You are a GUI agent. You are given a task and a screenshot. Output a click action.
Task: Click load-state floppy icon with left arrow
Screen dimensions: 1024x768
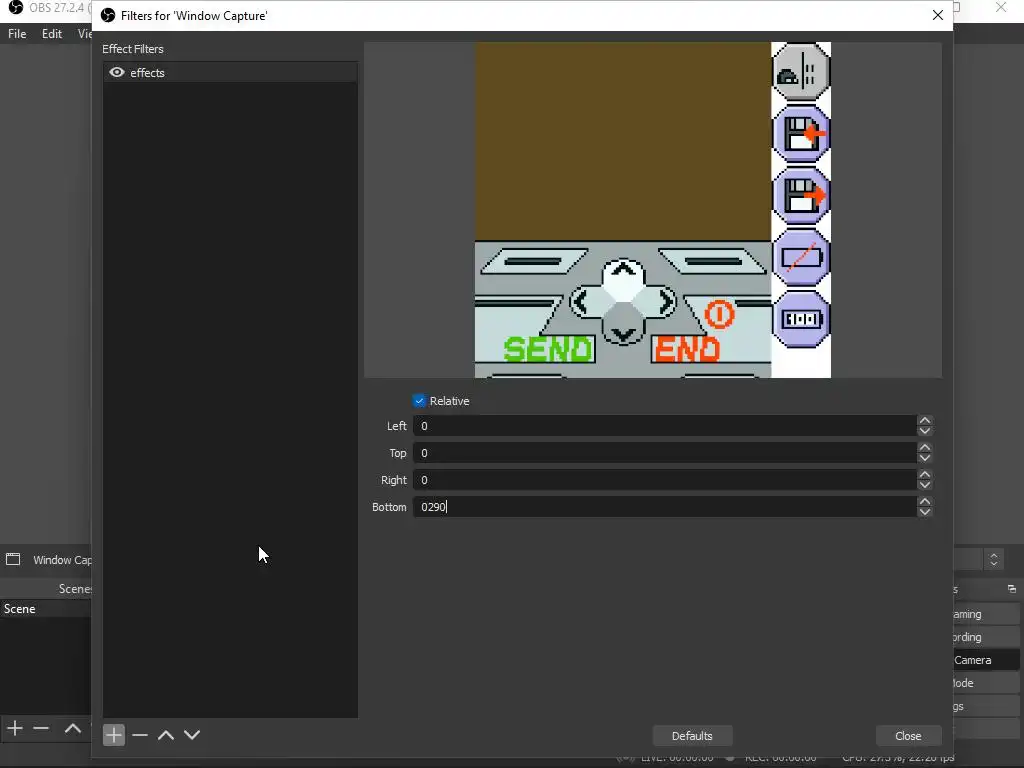(x=801, y=134)
